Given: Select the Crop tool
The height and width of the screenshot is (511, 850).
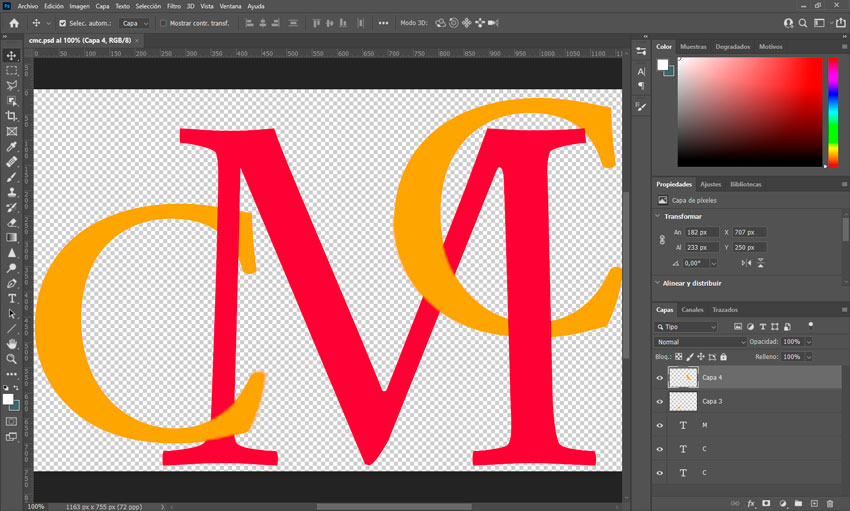Looking at the screenshot, I should click(12, 116).
